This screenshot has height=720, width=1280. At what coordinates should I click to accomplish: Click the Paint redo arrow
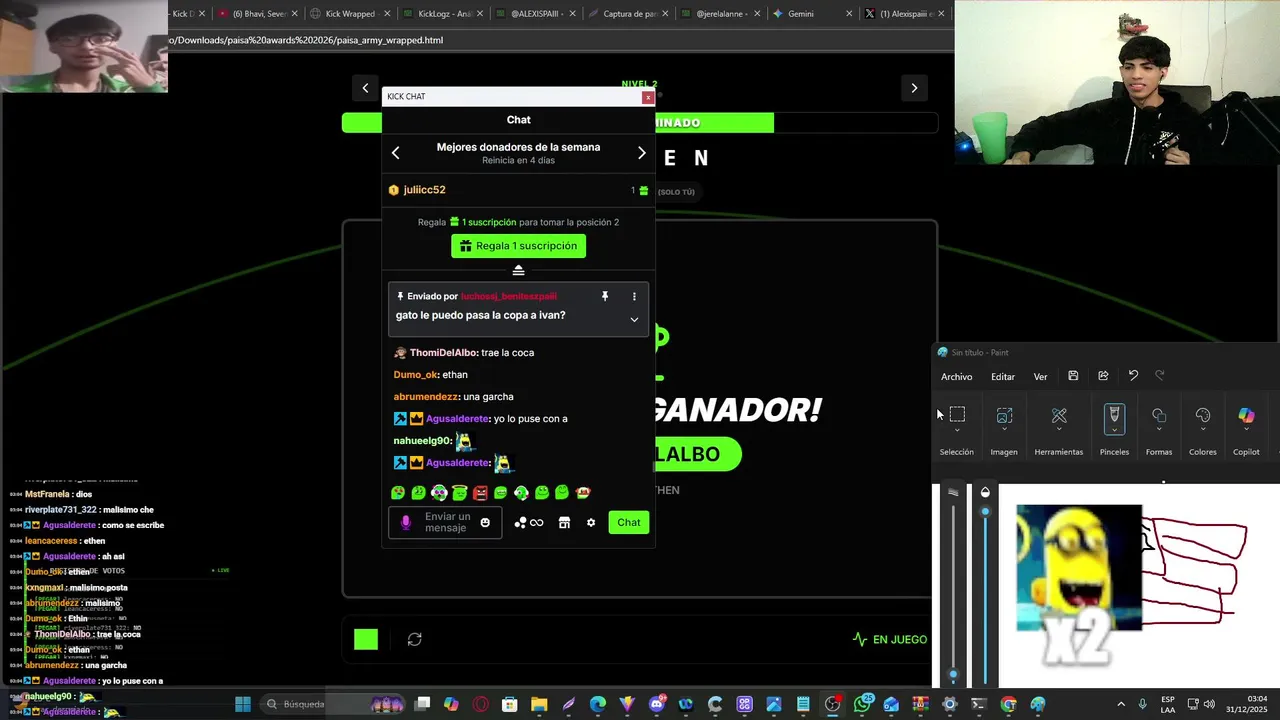click(1160, 376)
